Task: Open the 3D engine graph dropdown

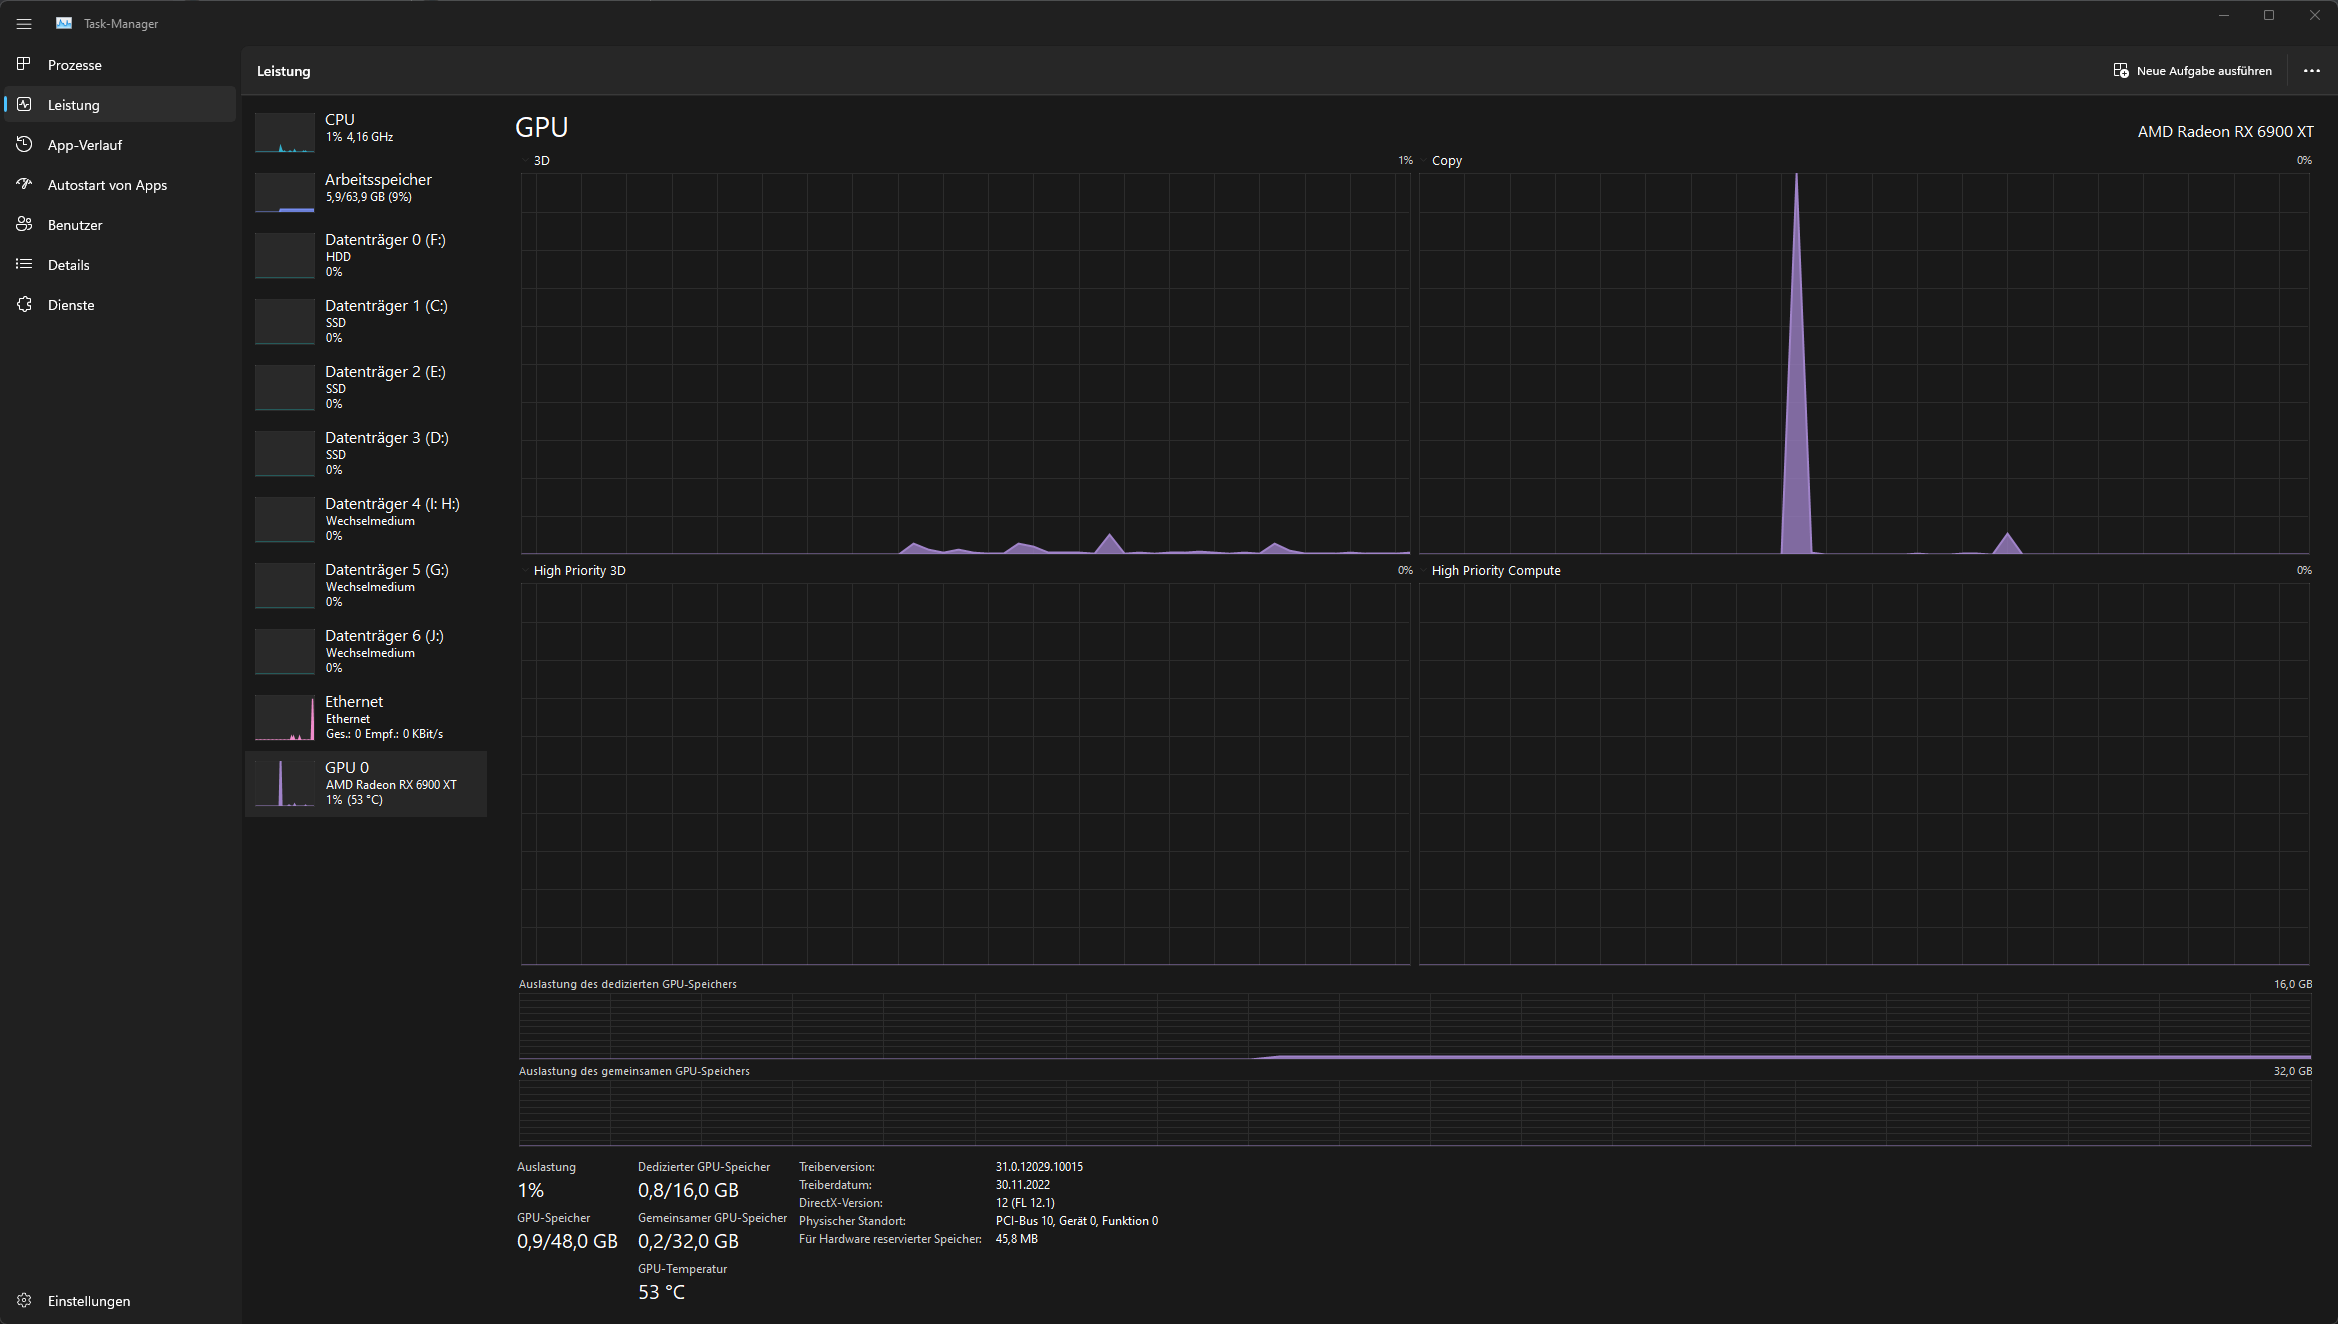Action: (526, 160)
